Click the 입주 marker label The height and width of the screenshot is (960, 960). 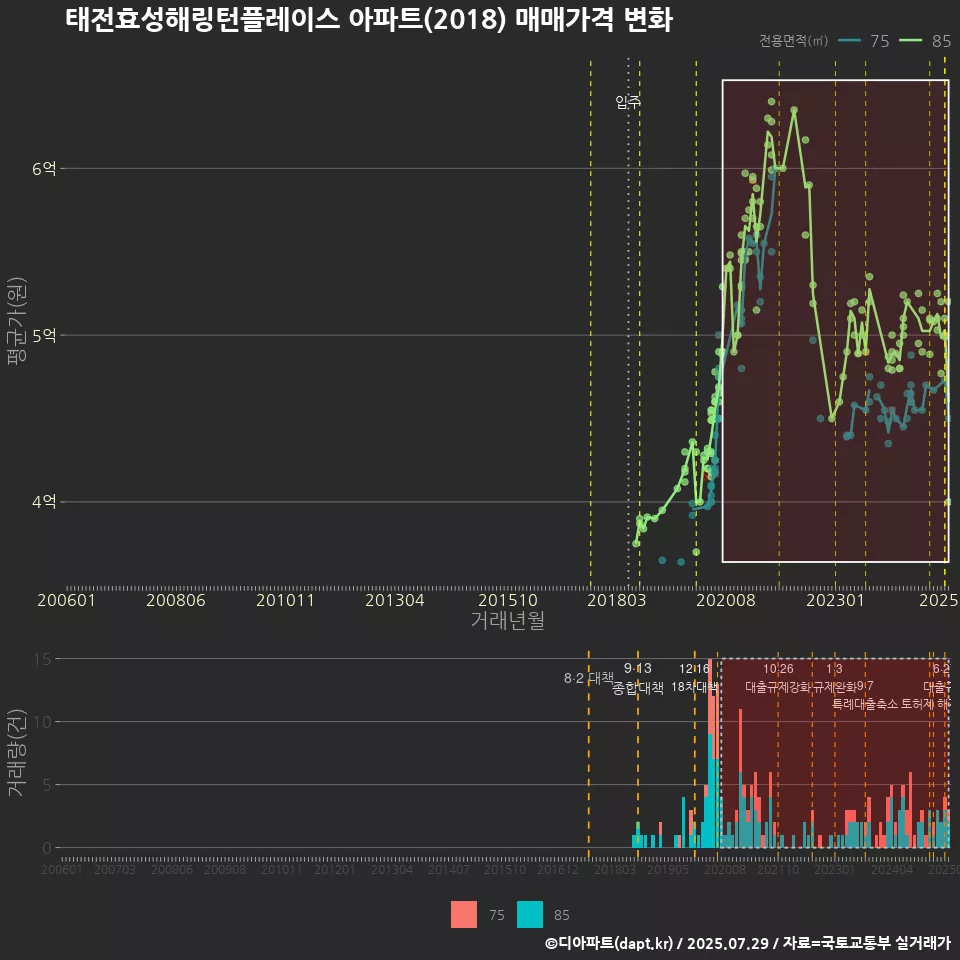628,102
